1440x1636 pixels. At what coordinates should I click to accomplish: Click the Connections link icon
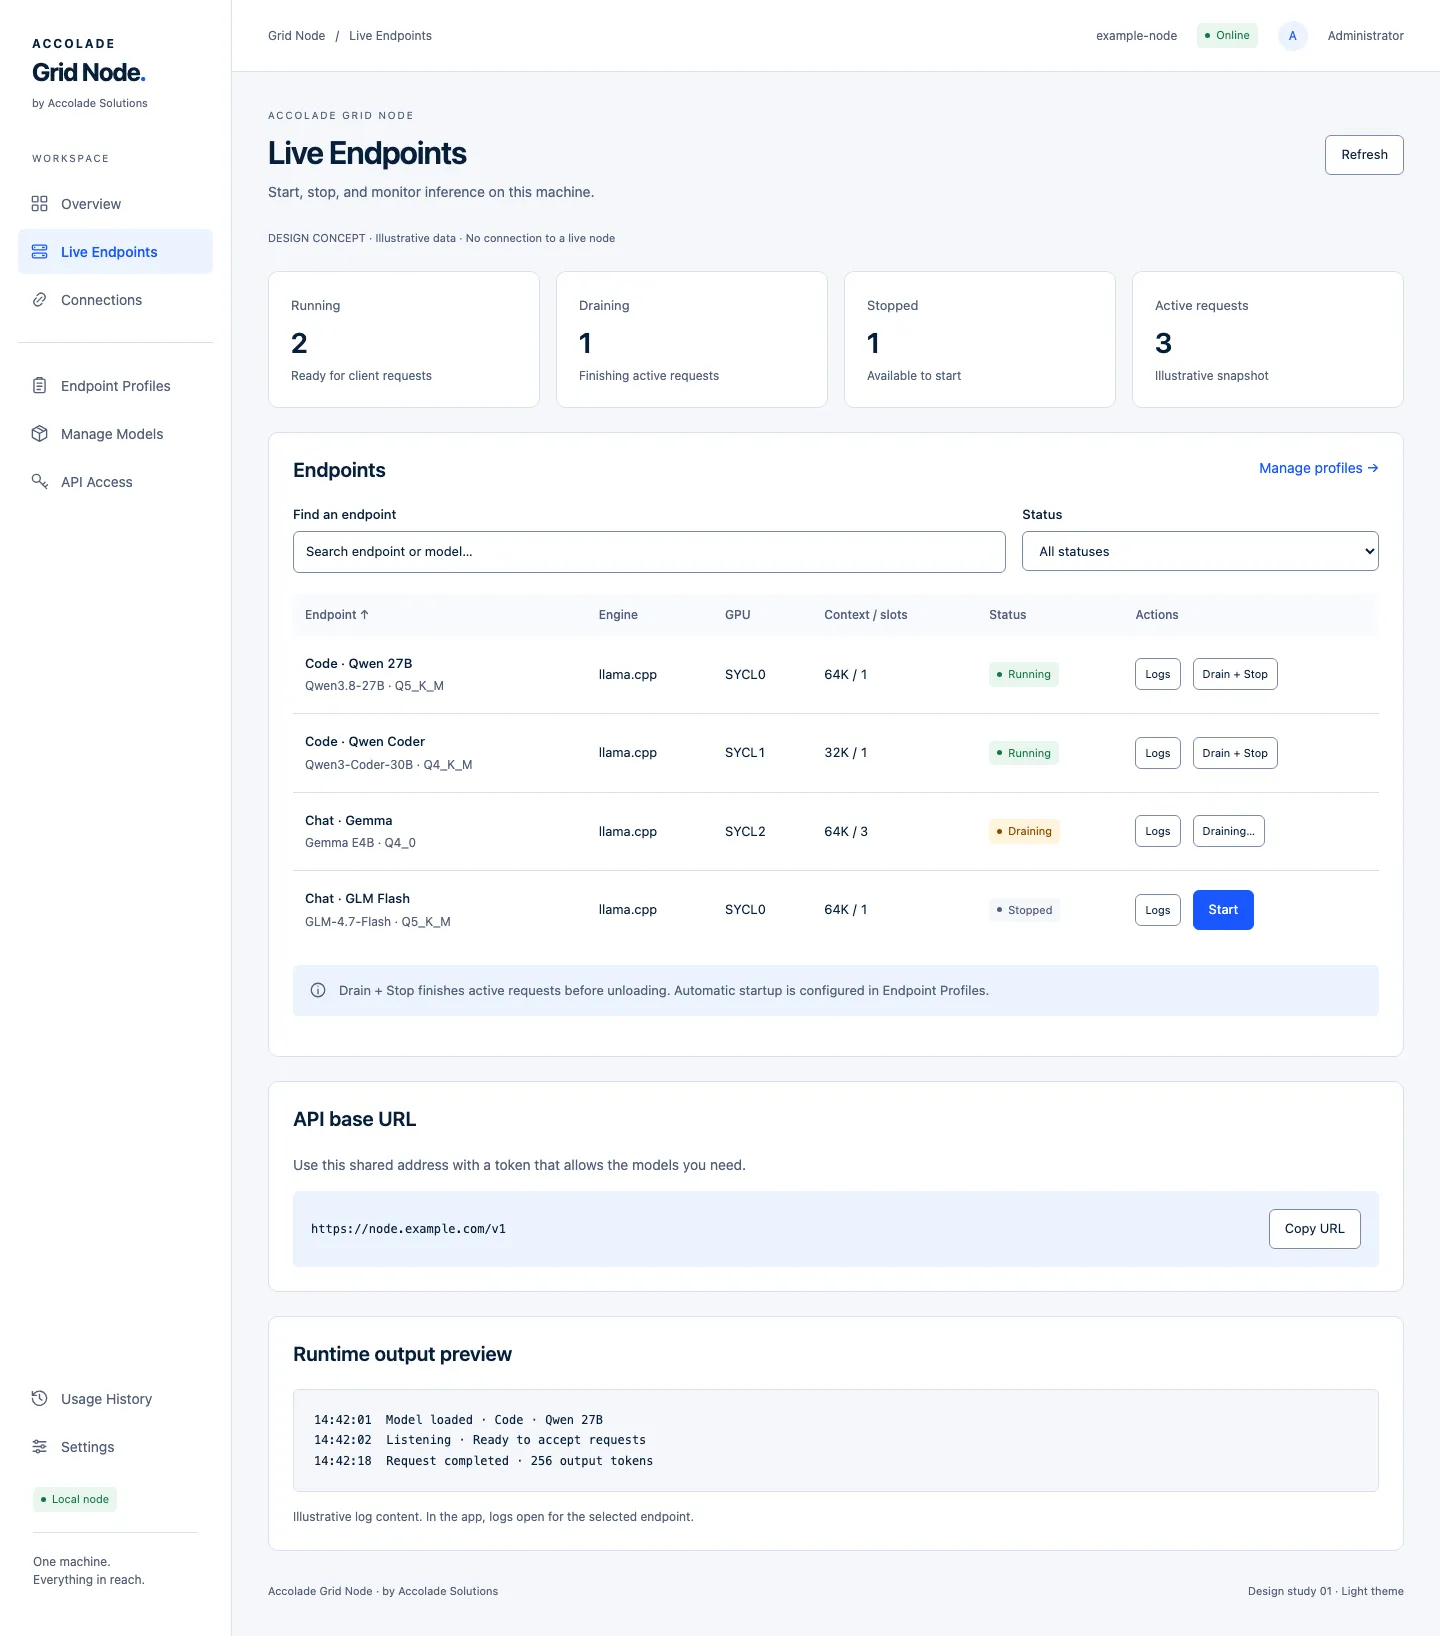pyautogui.click(x=40, y=300)
